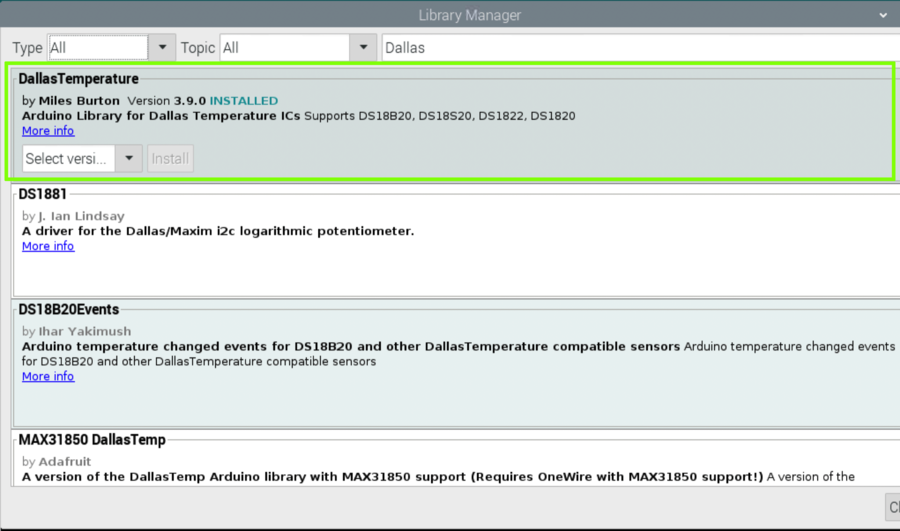
Task: Select the DallasTemperature library title
Action: (x=79, y=79)
